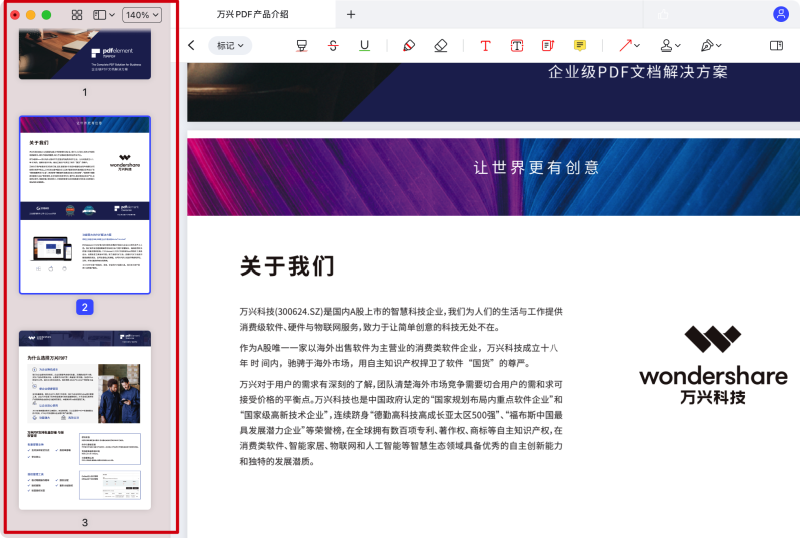Toggle the right properties panel icon
This screenshot has height=538, width=800.
point(776,45)
